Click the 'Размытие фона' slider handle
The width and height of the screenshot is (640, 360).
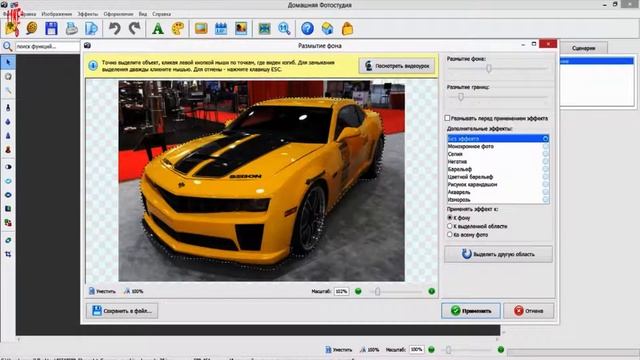coord(489,69)
